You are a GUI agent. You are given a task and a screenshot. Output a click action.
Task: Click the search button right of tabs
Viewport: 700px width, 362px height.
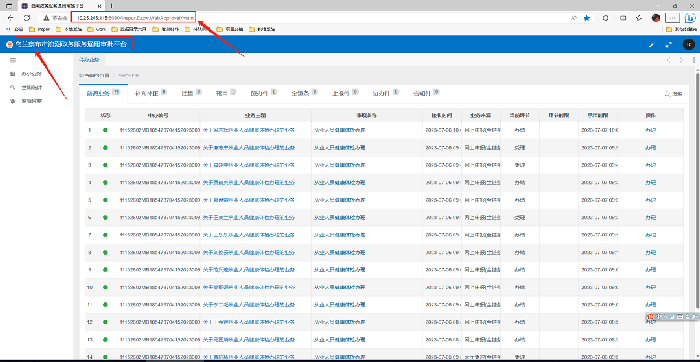[673, 94]
